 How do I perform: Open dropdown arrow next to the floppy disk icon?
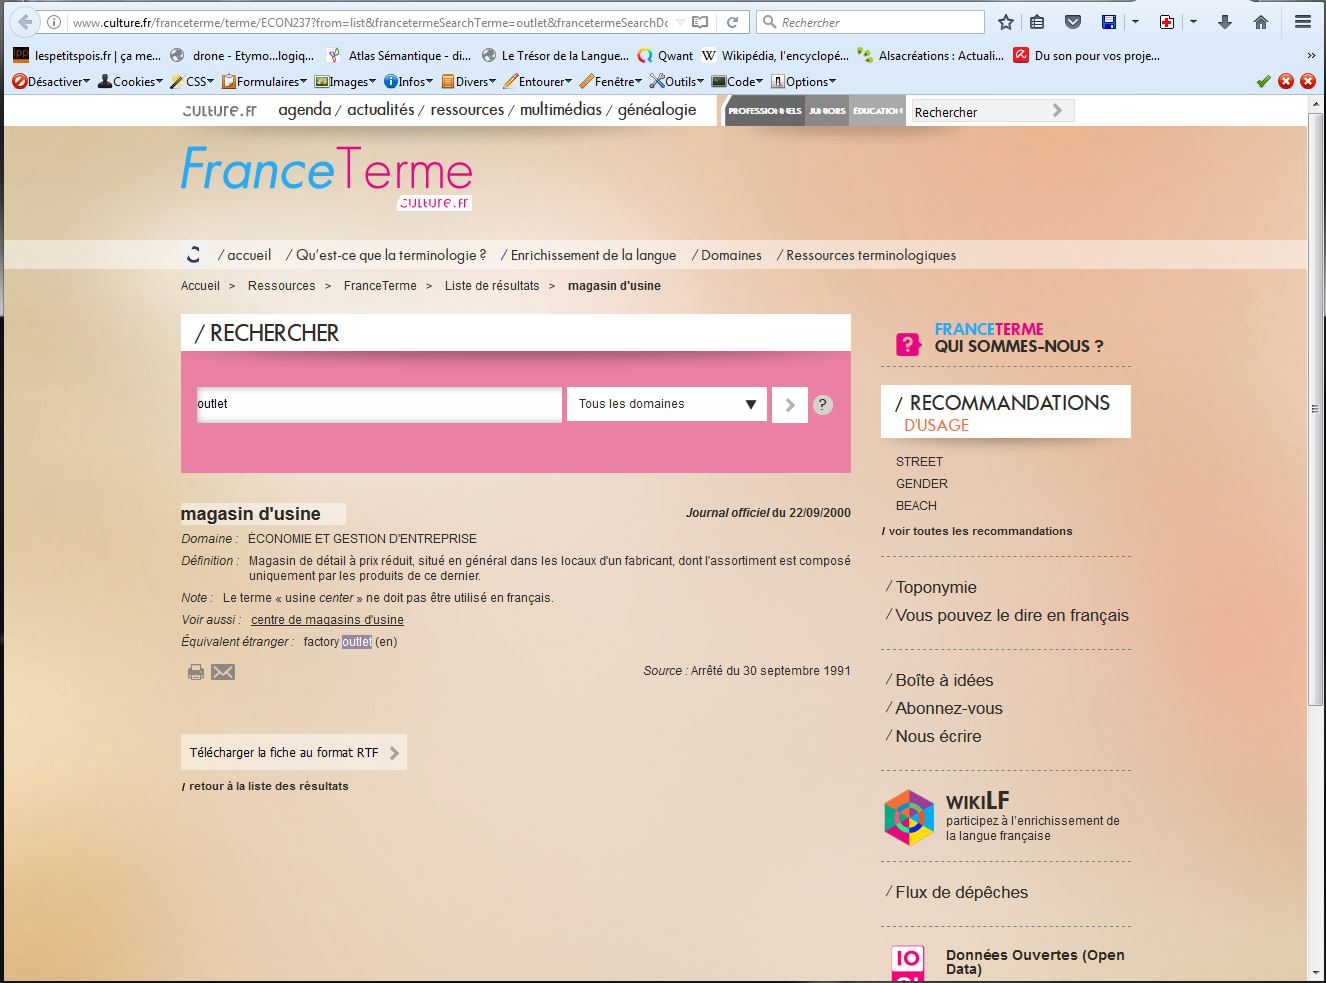(x=1135, y=22)
